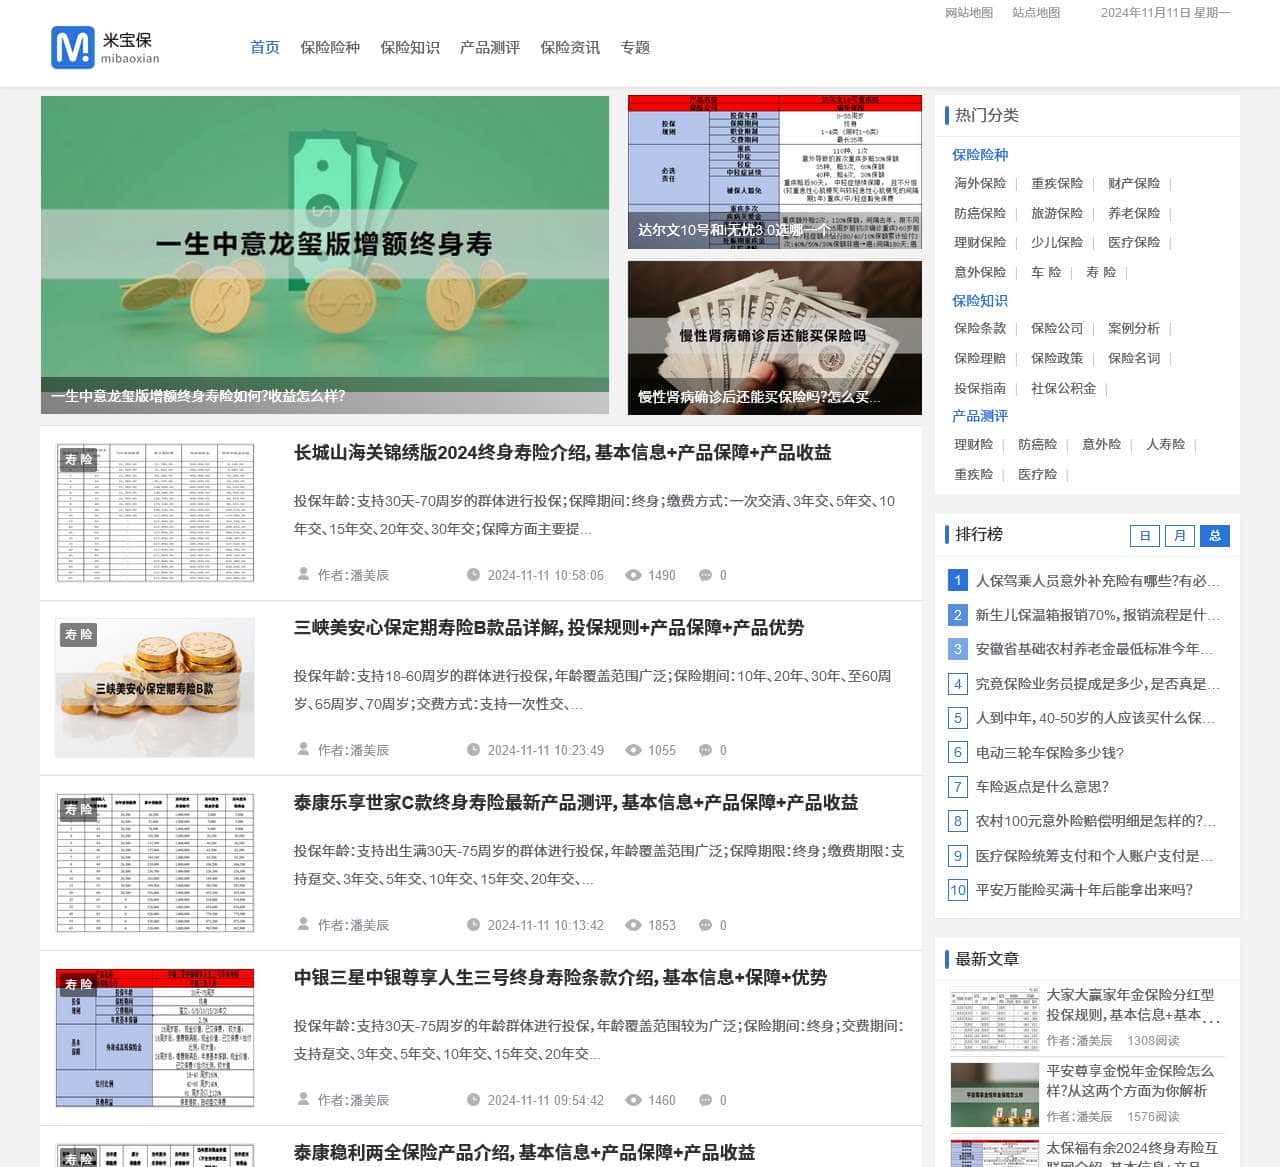Click author icon of the 长城山海关 article

coord(303,574)
